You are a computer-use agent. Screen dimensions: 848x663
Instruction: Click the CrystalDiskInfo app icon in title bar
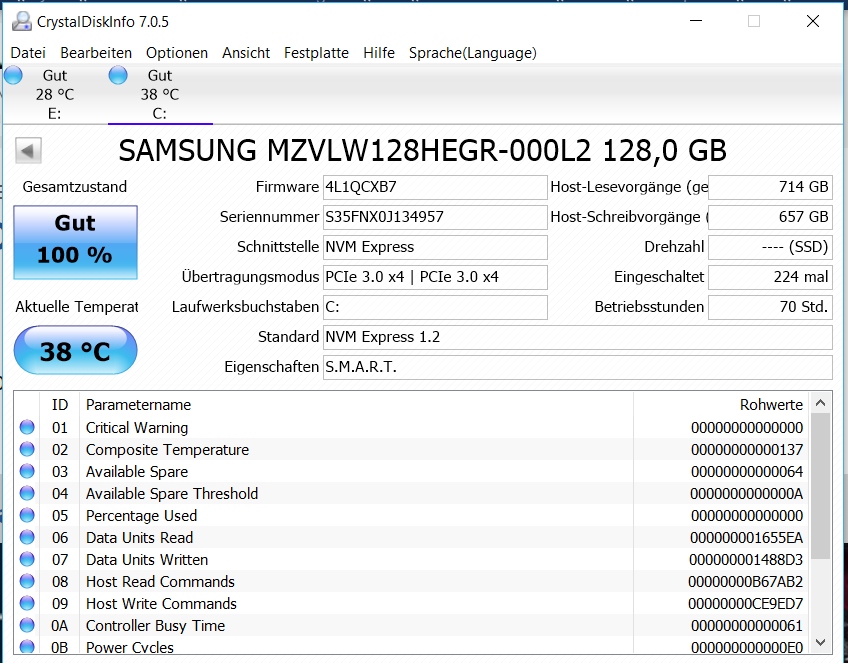(22, 21)
